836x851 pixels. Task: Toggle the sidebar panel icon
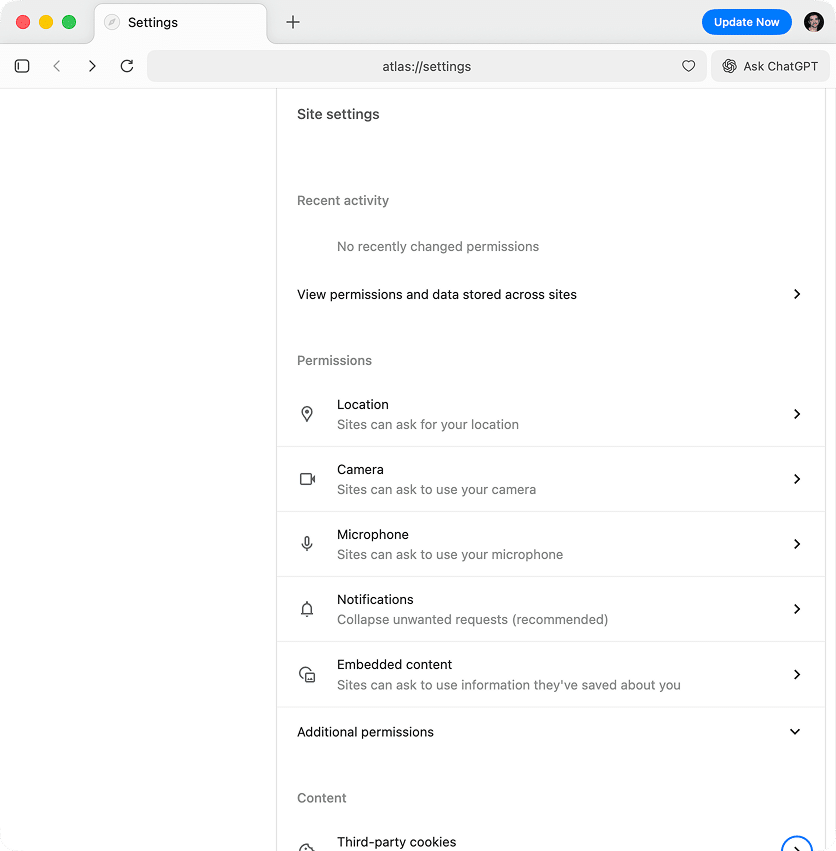click(22, 66)
